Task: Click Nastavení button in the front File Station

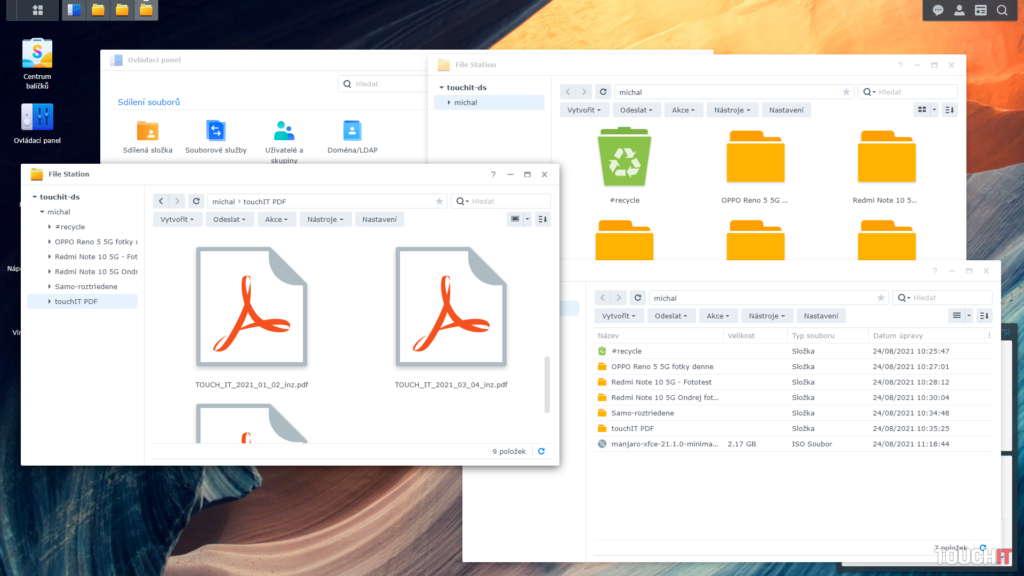Action: tap(379, 219)
